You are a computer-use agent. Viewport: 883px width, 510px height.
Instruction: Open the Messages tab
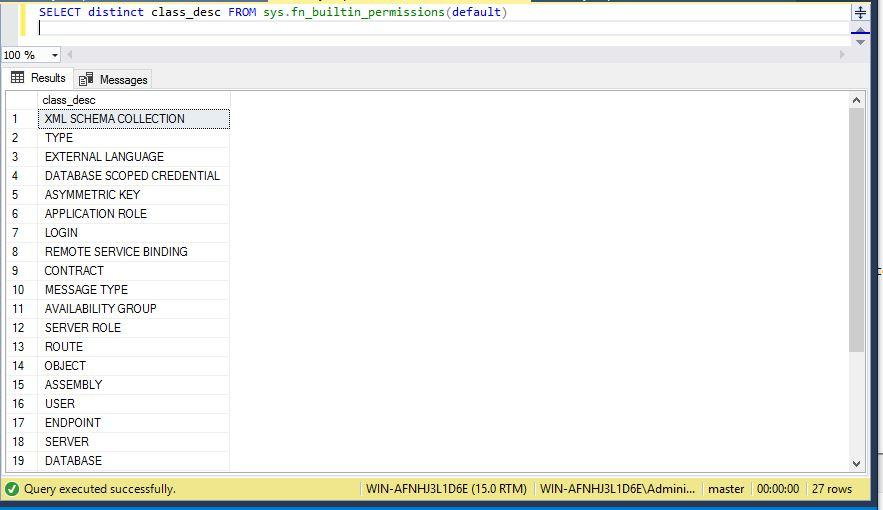tap(113, 80)
